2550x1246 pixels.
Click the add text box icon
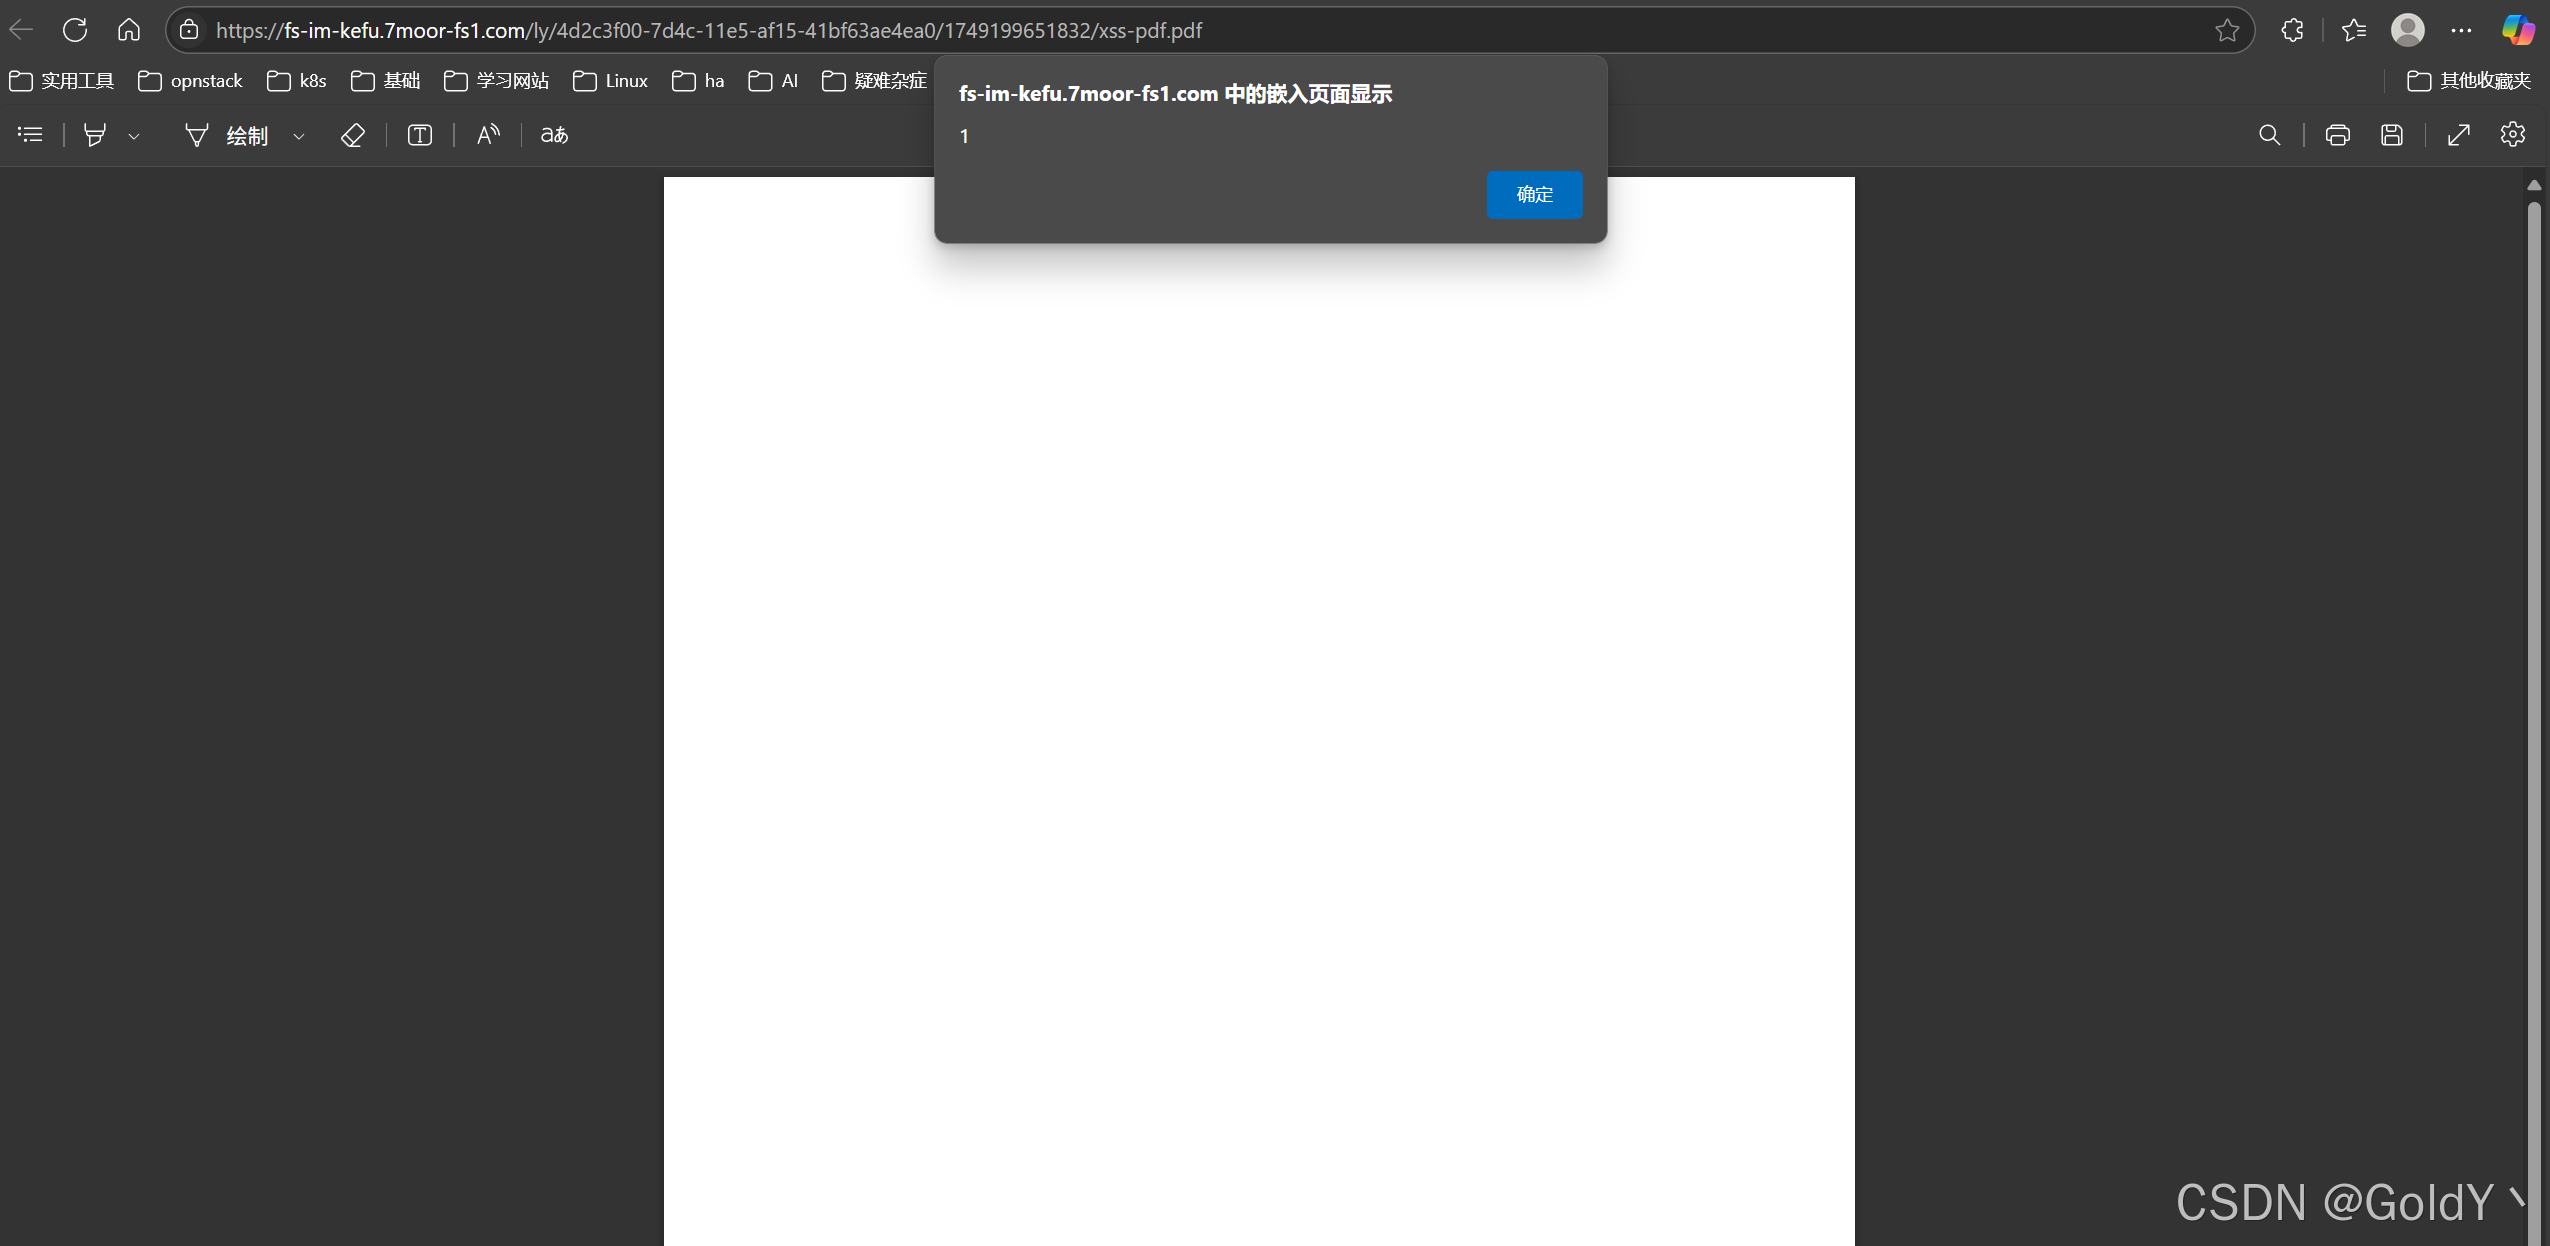pos(420,135)
